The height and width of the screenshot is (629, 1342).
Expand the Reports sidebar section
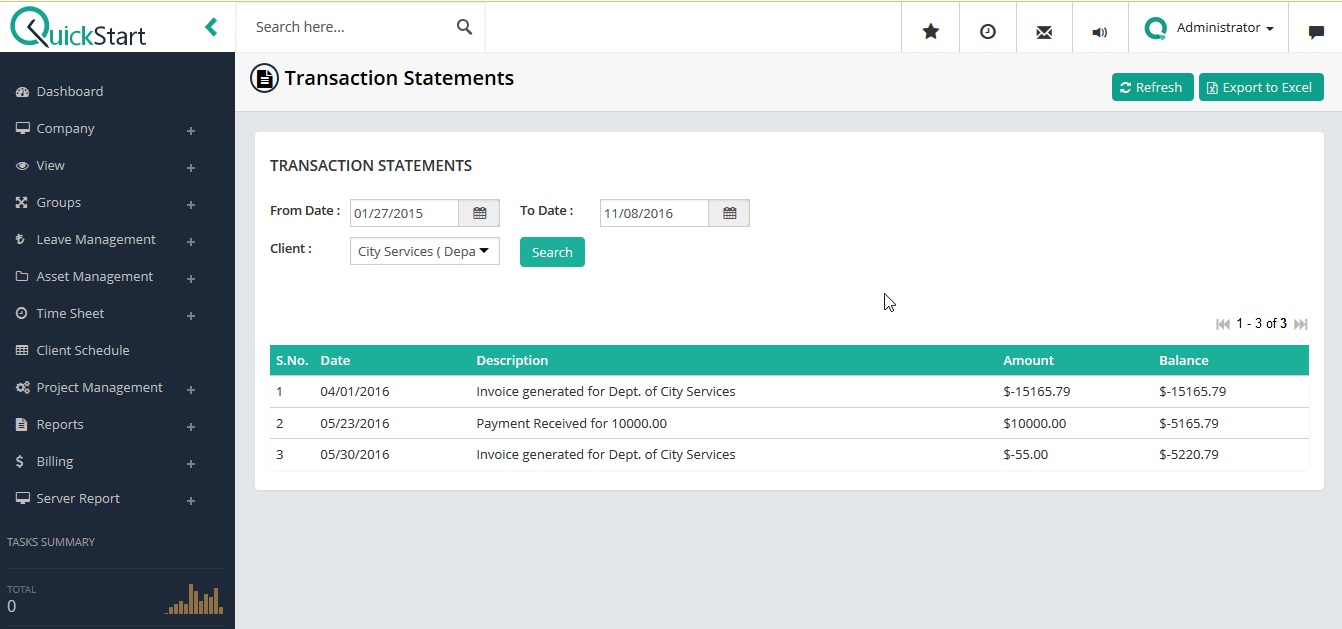[x=58, y=424]
